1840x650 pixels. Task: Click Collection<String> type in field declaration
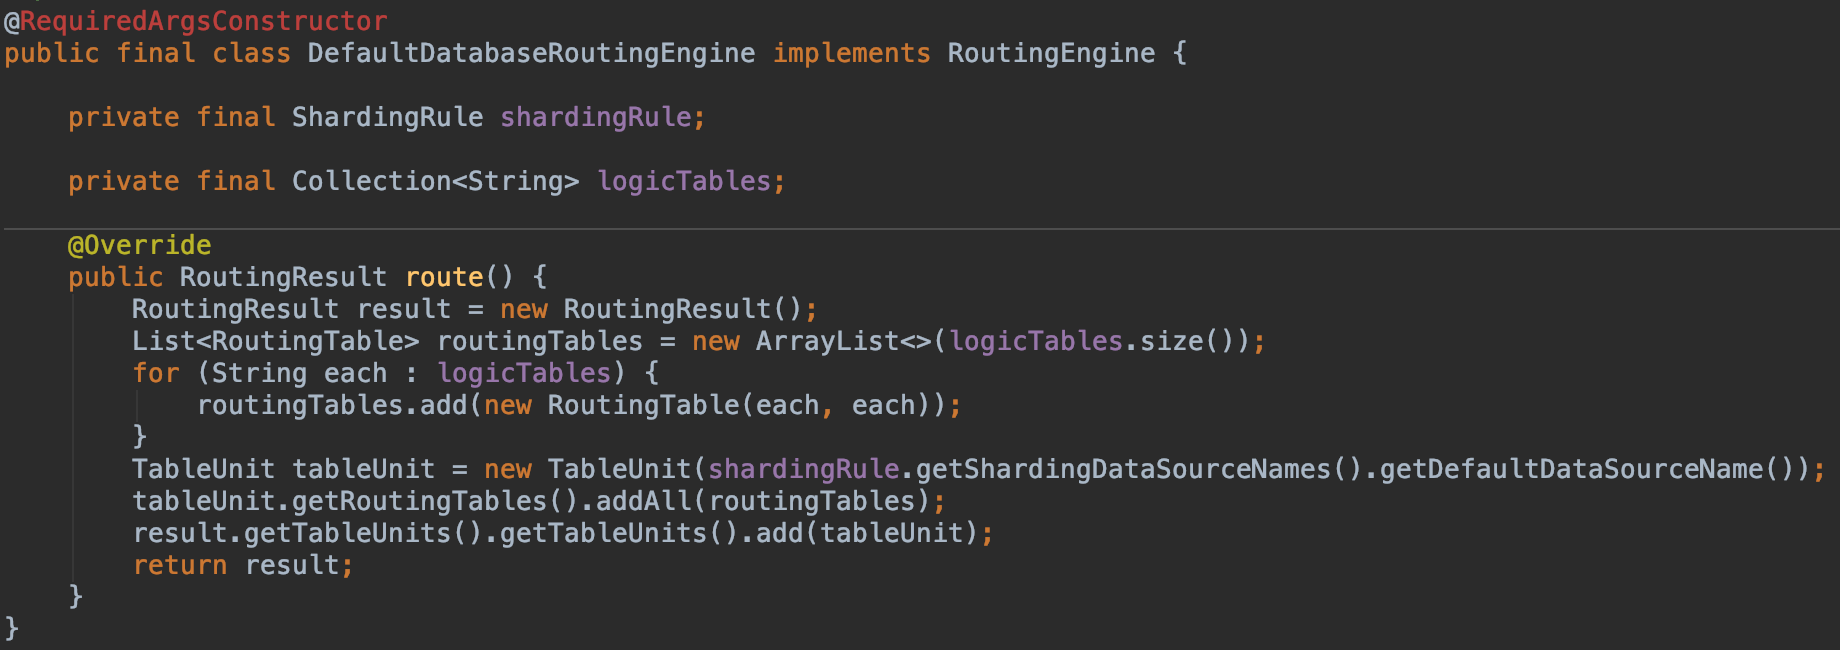[435, 181]
